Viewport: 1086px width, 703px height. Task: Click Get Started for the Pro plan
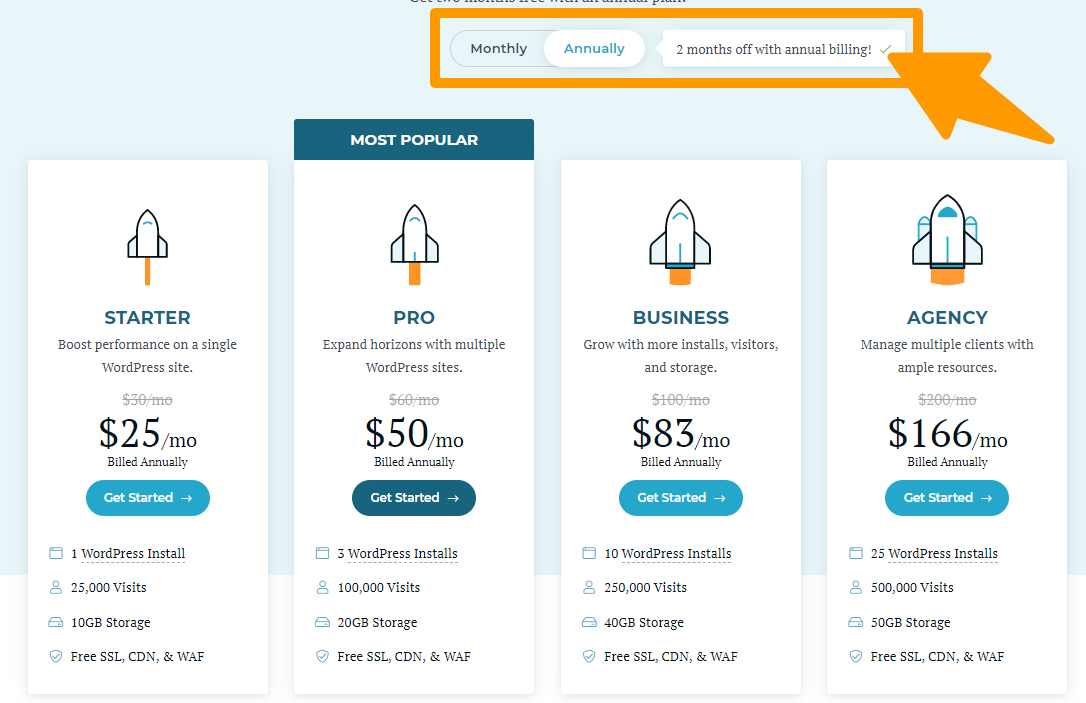click(413, 497)
